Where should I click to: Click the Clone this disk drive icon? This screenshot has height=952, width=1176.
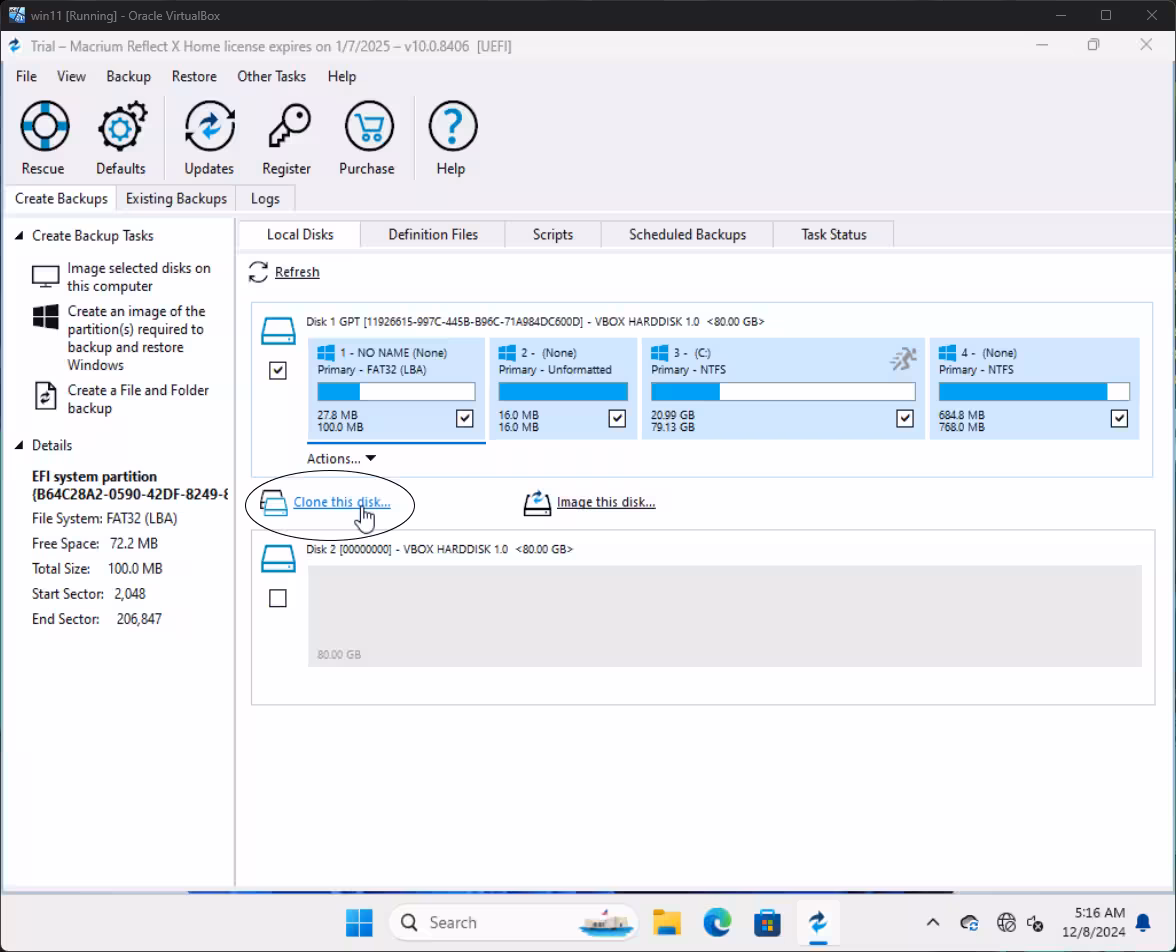point(273,502)
